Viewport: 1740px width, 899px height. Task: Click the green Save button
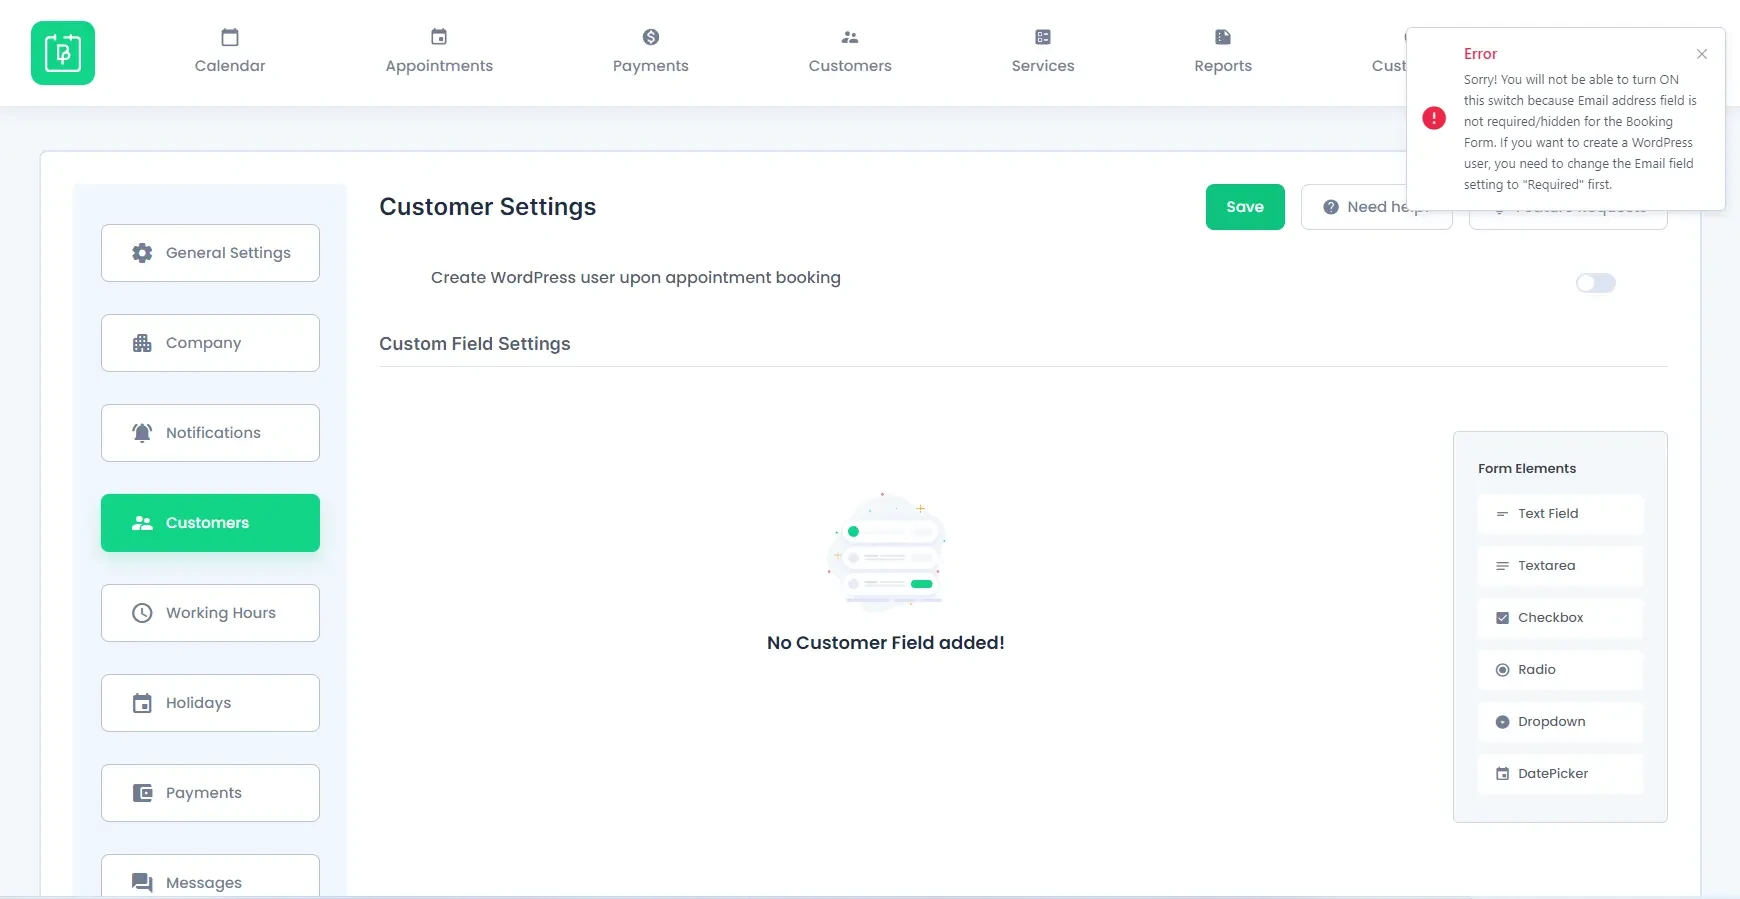1245,207
